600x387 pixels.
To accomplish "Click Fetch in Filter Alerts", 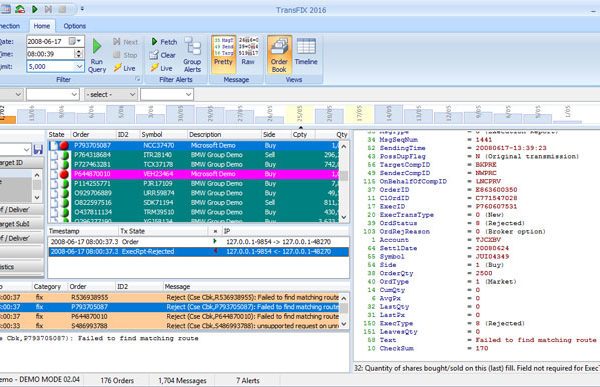I will pyautogui.click(x=165, y=42).
